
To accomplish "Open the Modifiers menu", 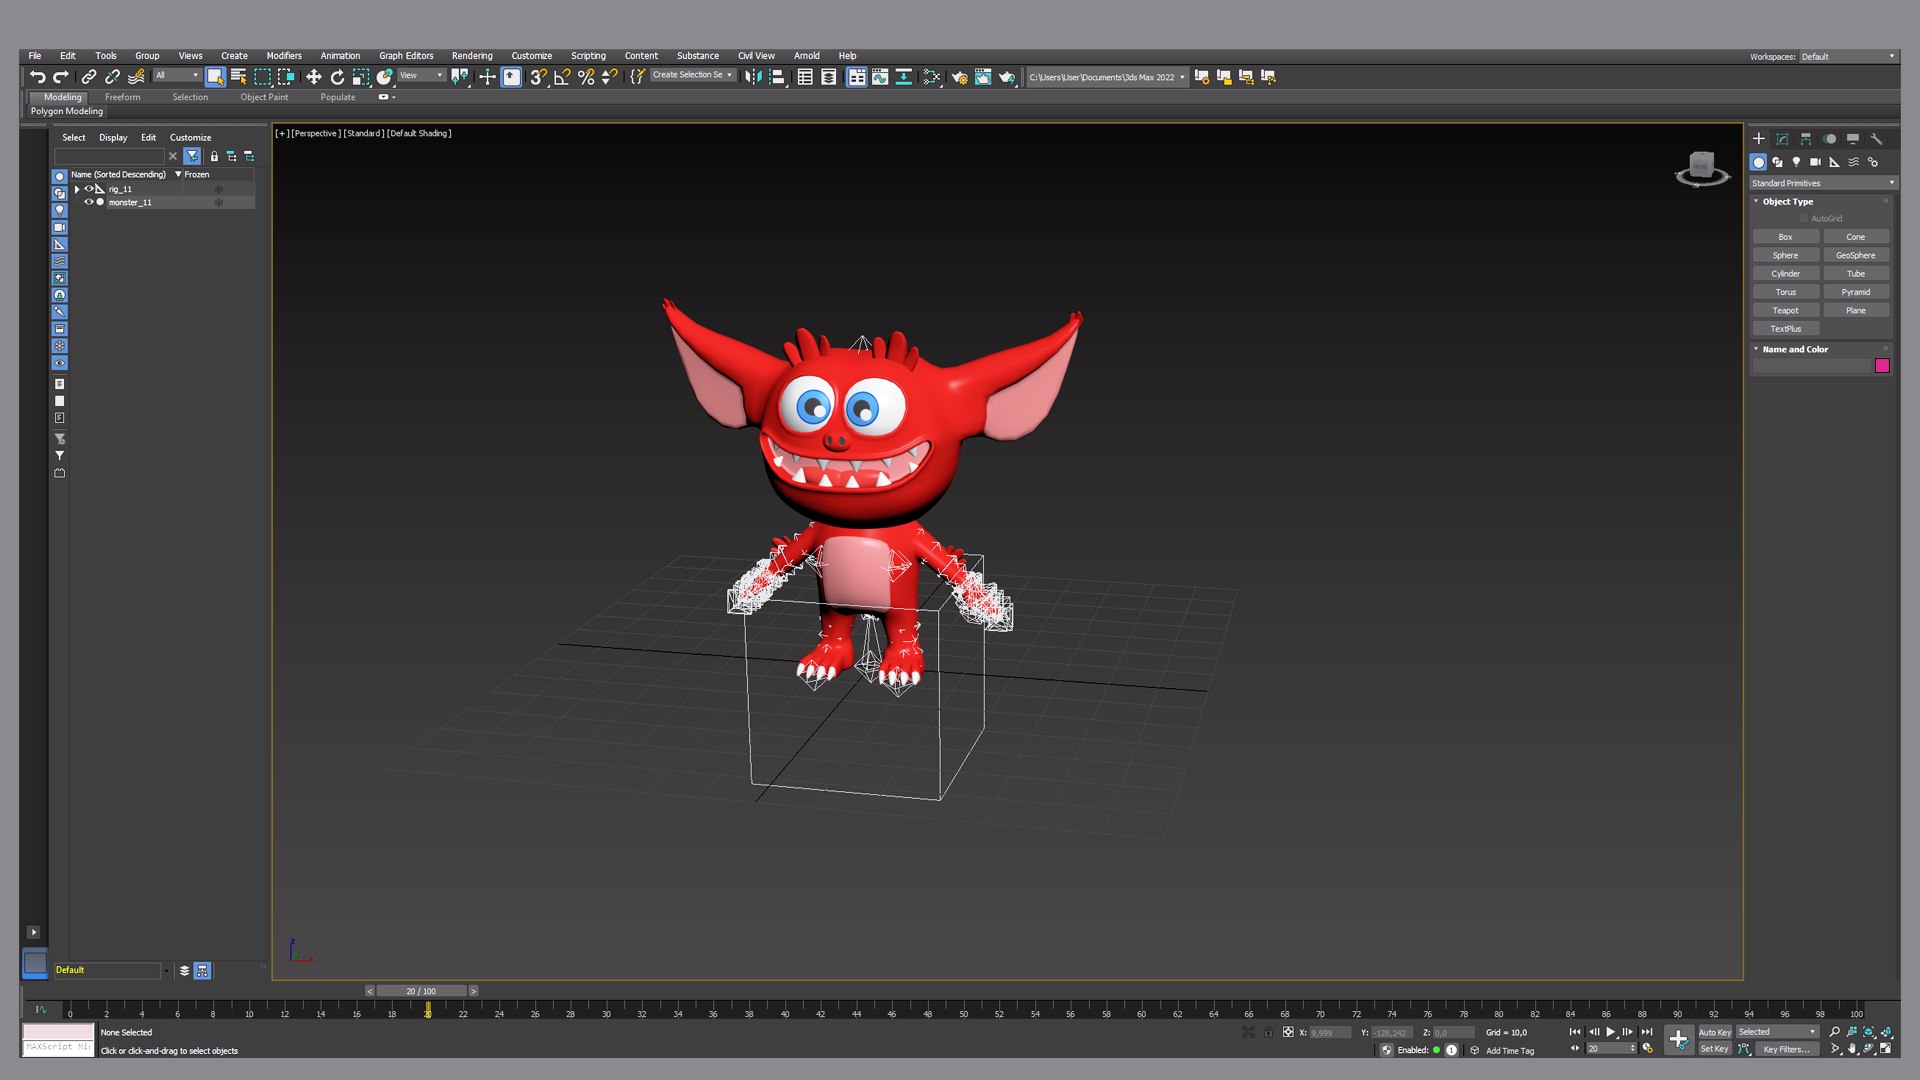I will coord(284,56).
